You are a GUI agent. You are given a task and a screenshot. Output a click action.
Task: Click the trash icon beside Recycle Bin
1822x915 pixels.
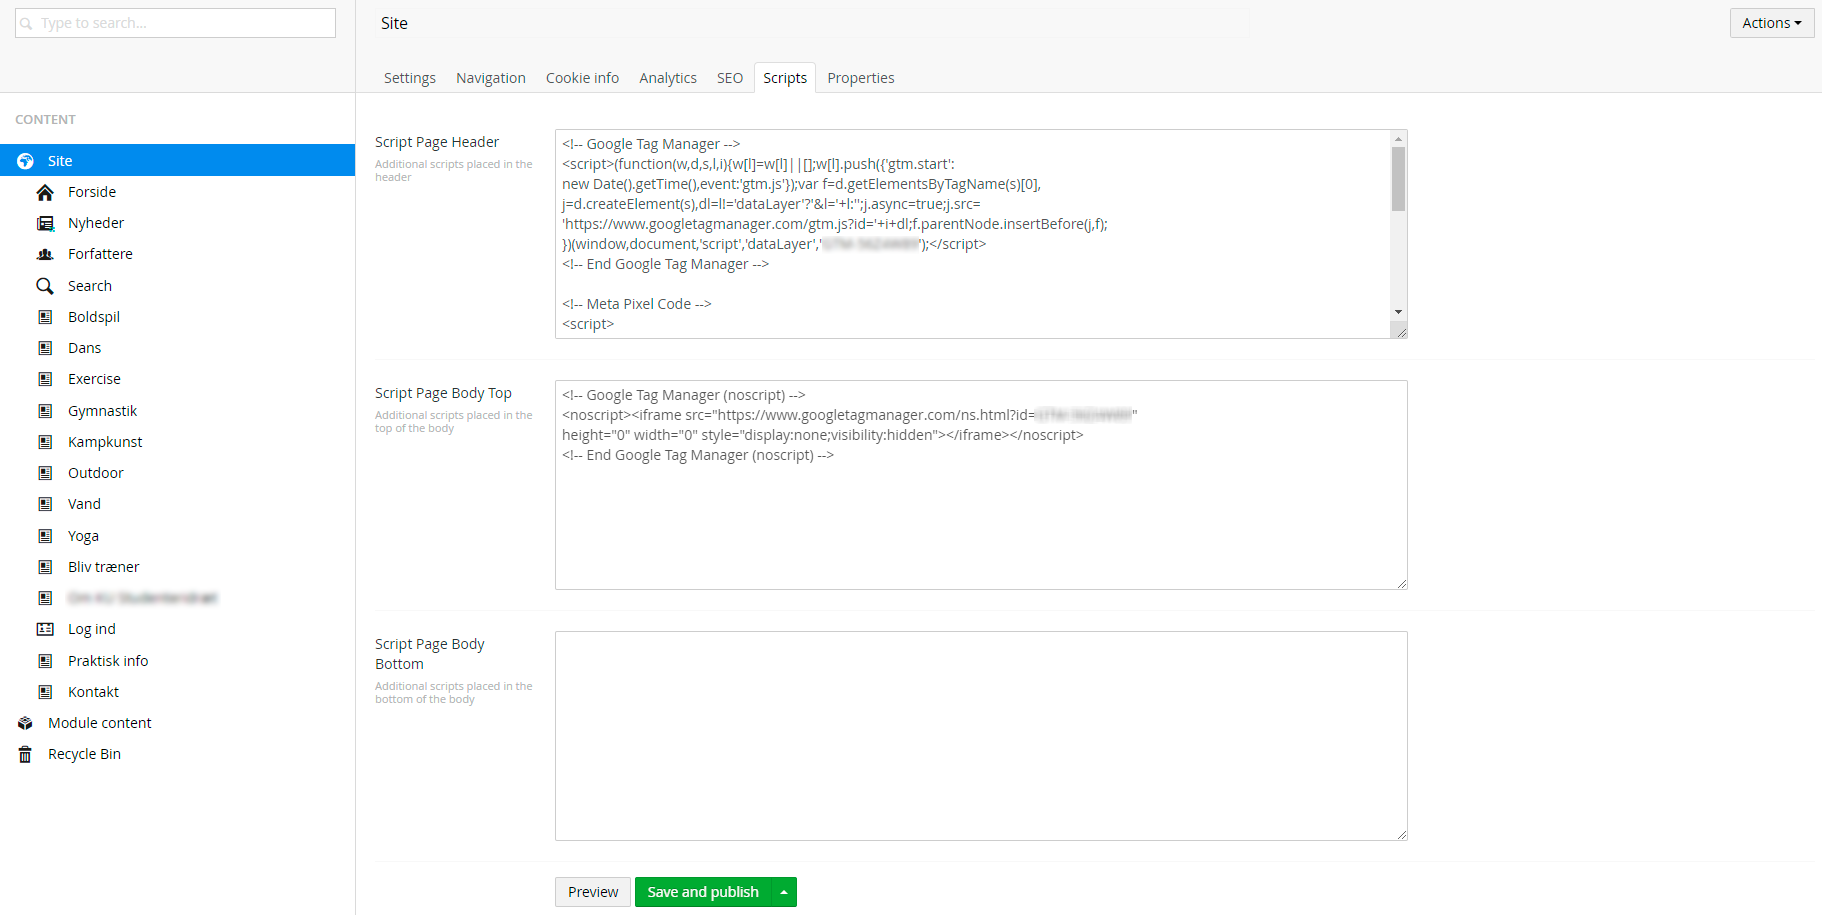[26, 754]
